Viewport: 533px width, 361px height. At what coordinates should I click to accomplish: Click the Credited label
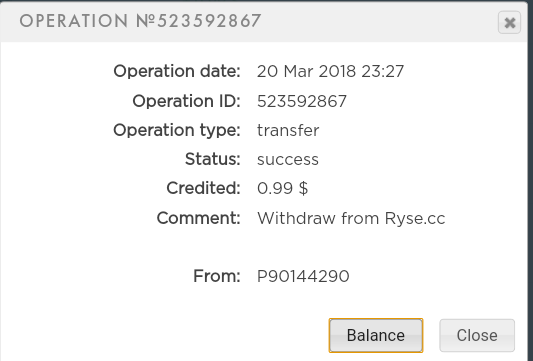(203, 188)
